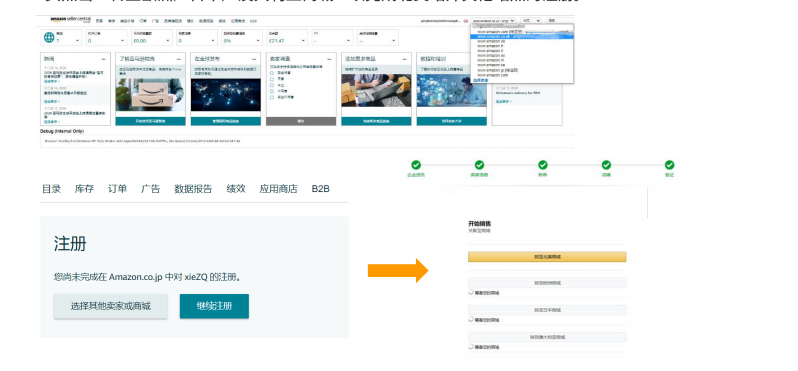
Task: Collapse the 在全球发布 card
Action: pyautogui.click(x=254, y=59)
